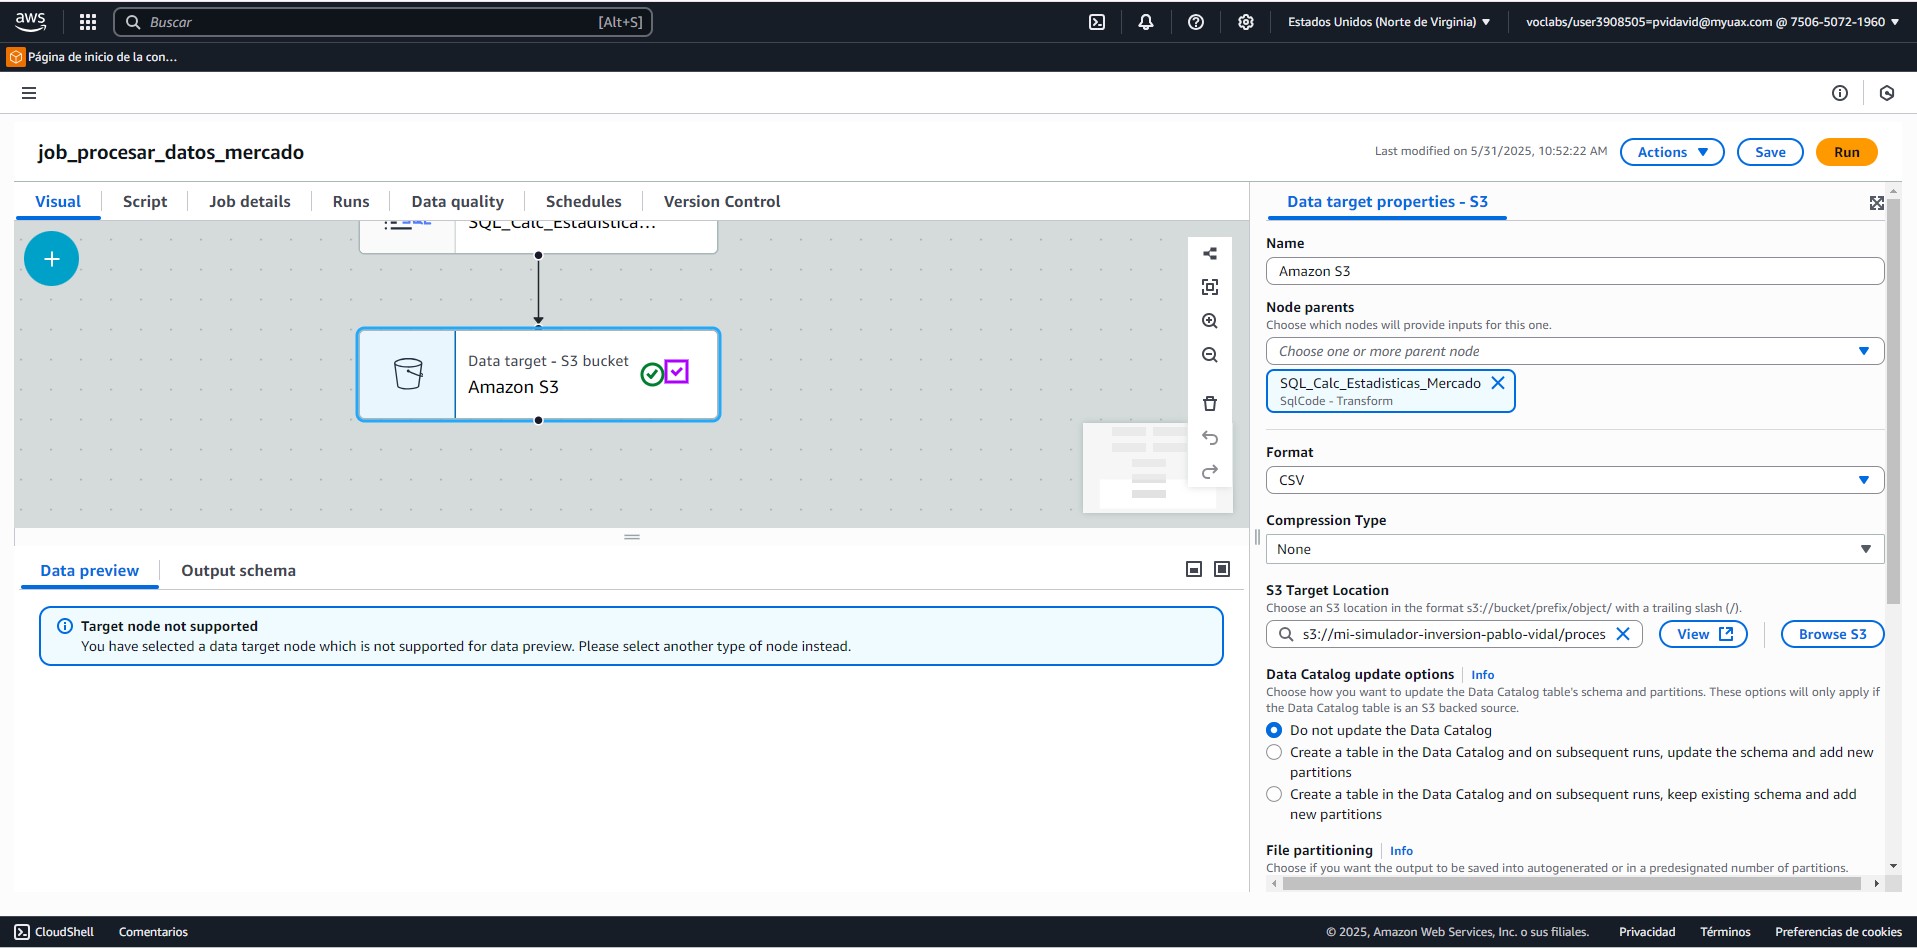Open the Version Control tab

click(722, 201)
